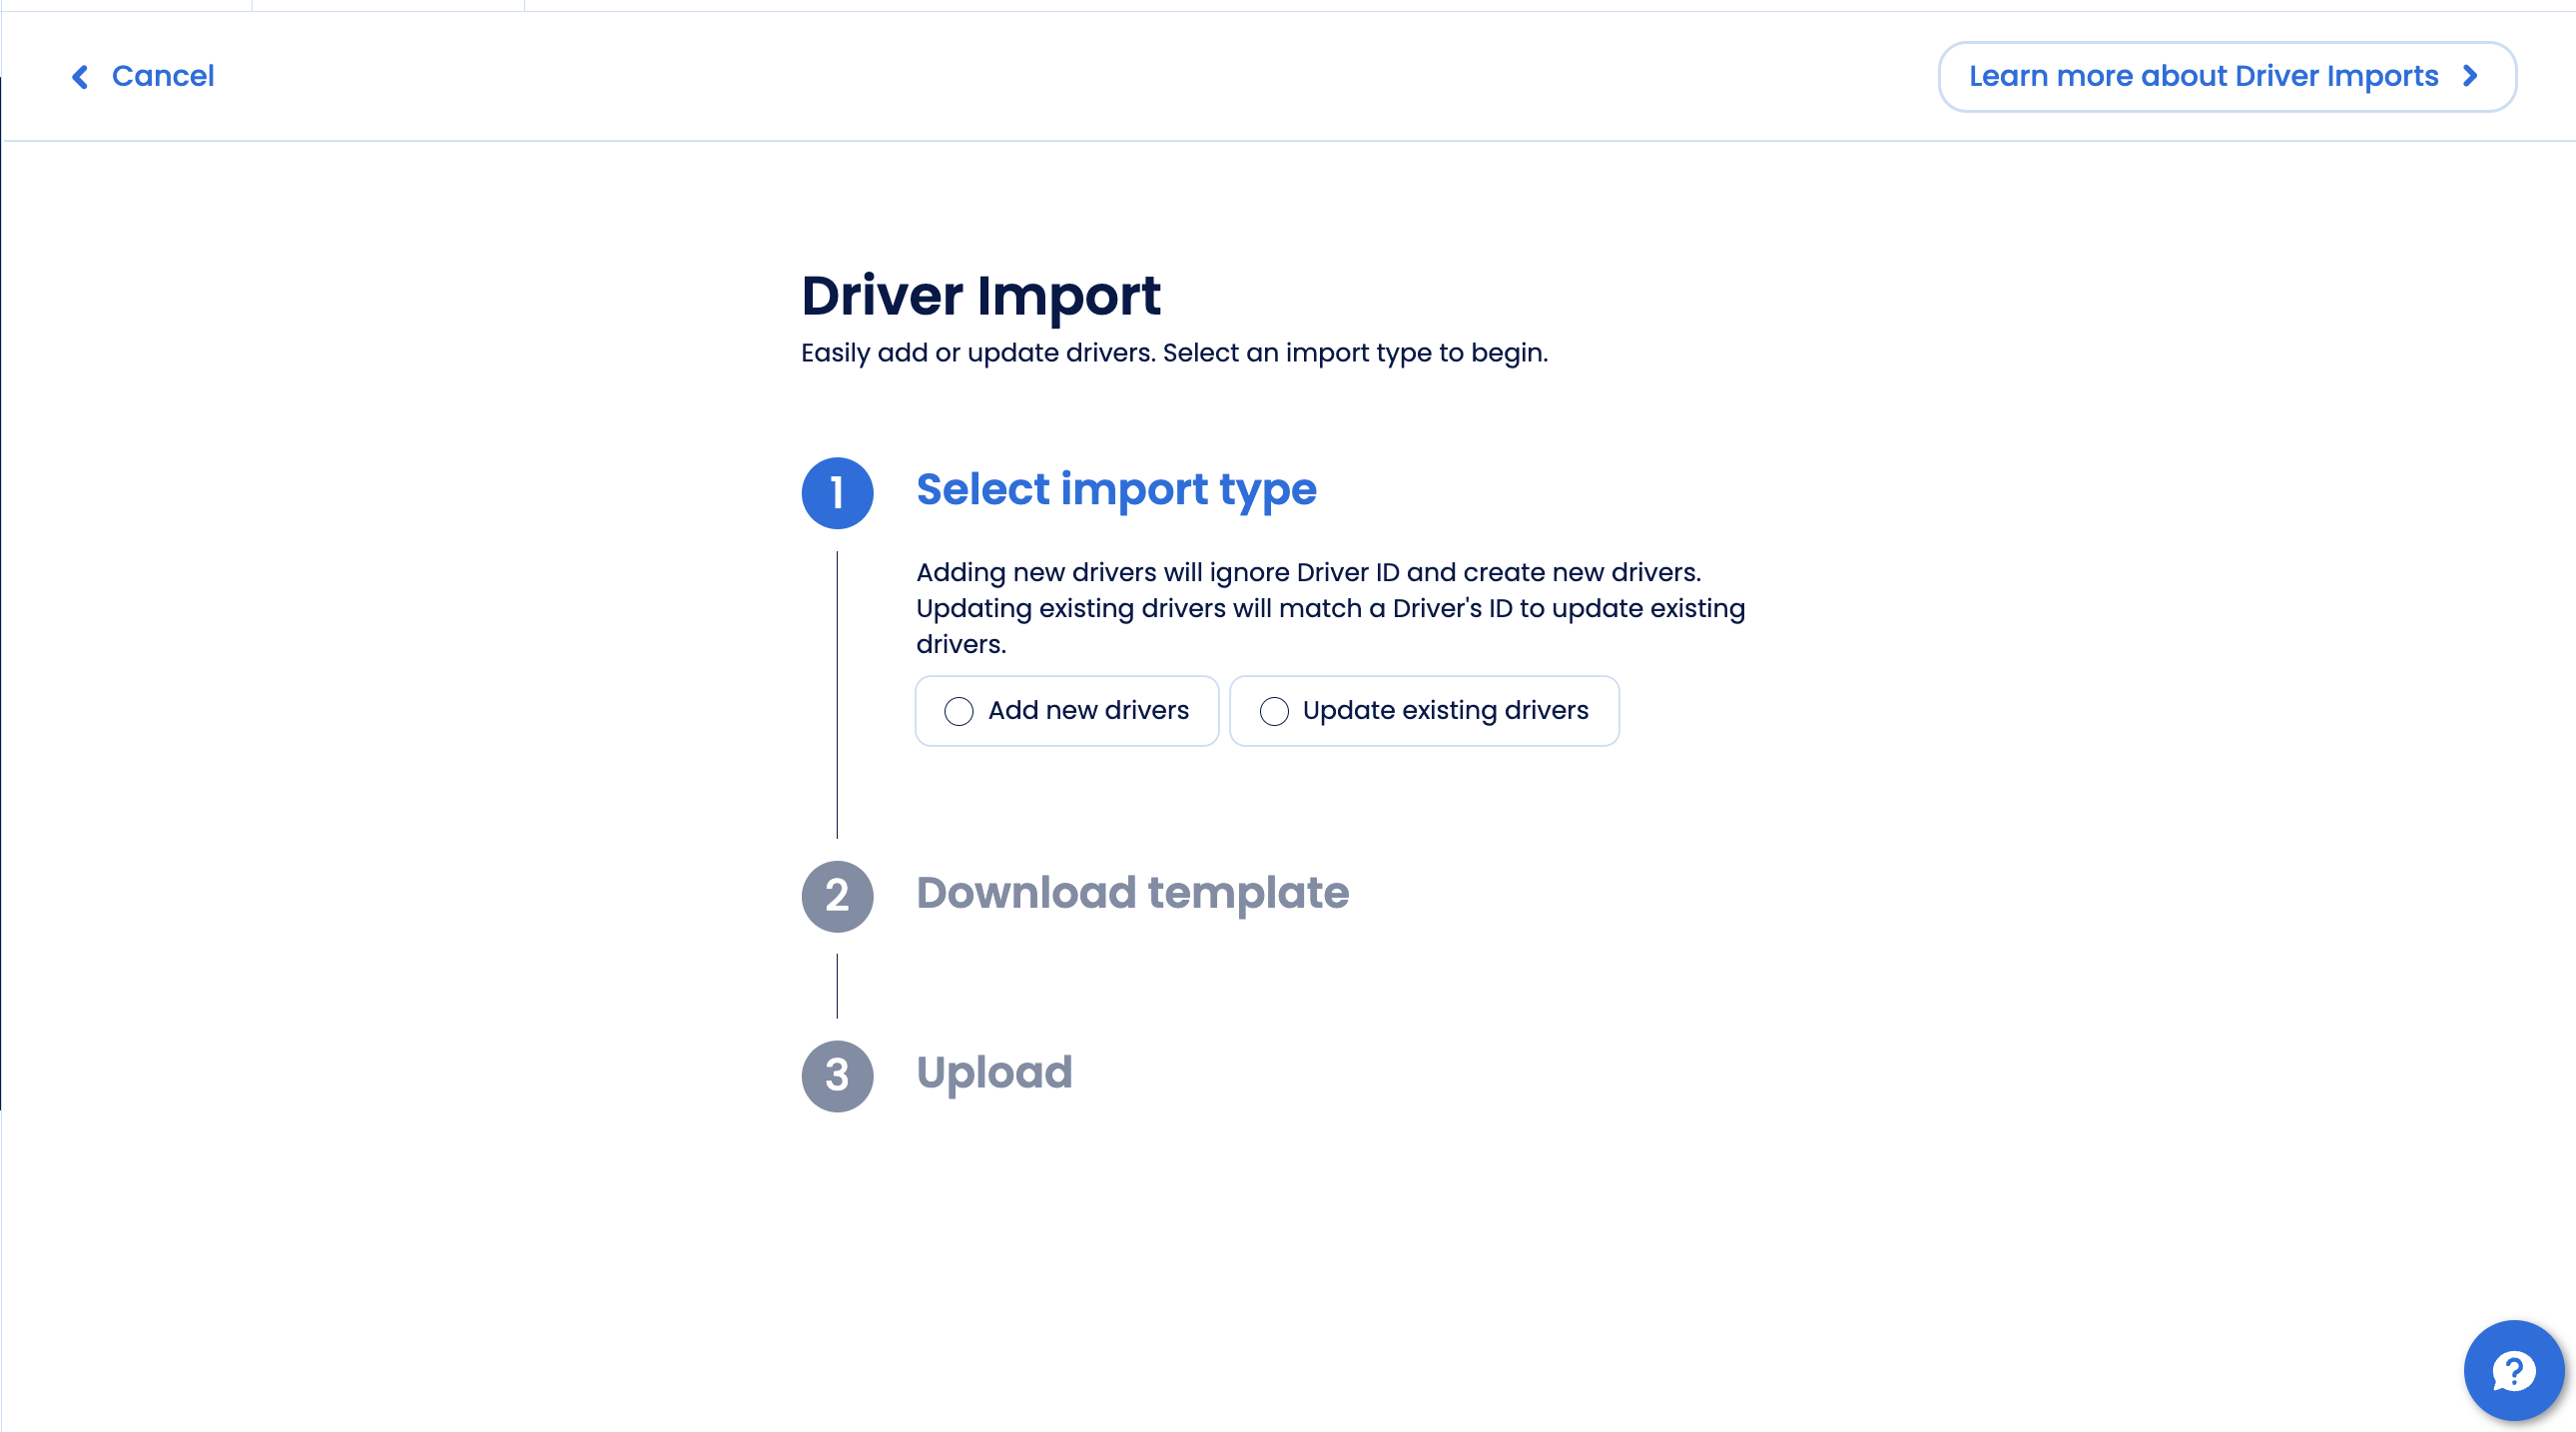Screen dimensions: 2576x1432
Task: Click the step 3 numbered circle
Action: pyautogui.click(x=837, y=1075)
